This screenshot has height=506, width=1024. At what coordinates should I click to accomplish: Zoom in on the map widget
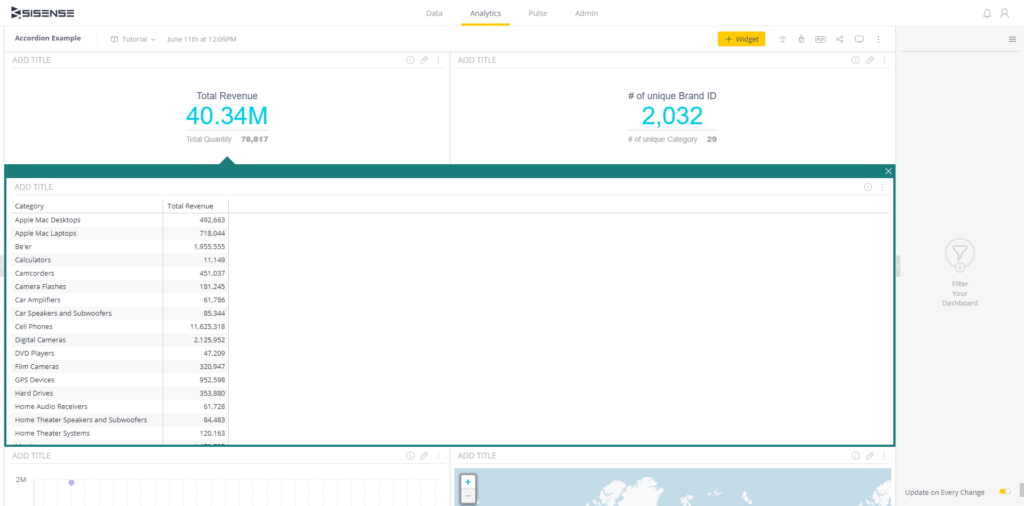pyautogui.click(x=468, y=482)
